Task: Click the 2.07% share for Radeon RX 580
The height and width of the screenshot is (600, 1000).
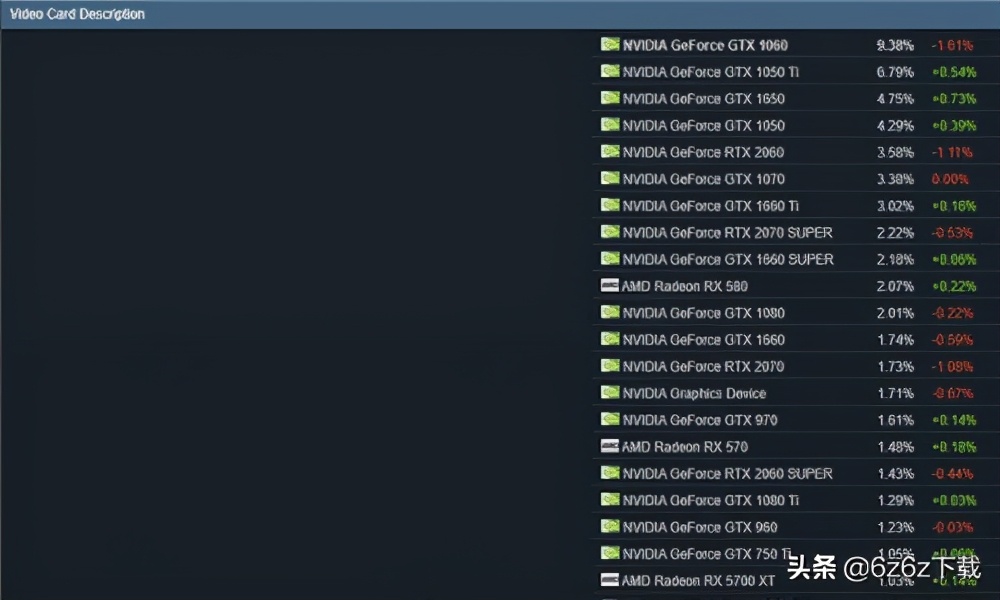Action: (894, 286)
